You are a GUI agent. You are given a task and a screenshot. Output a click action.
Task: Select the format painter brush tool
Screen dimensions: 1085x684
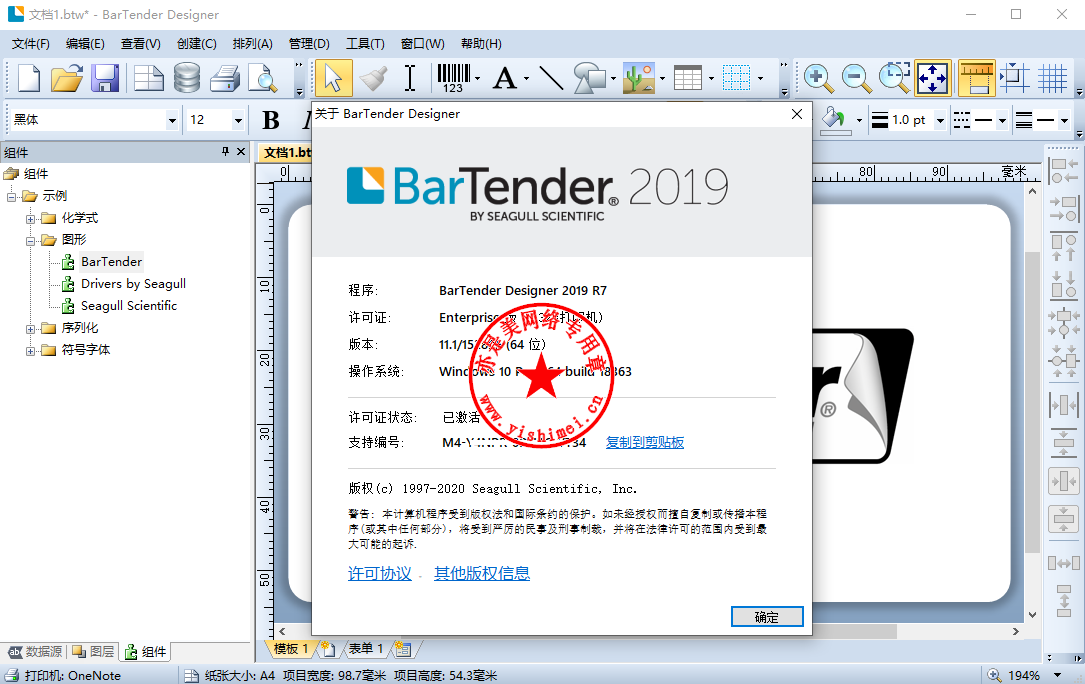pos(373,78)
